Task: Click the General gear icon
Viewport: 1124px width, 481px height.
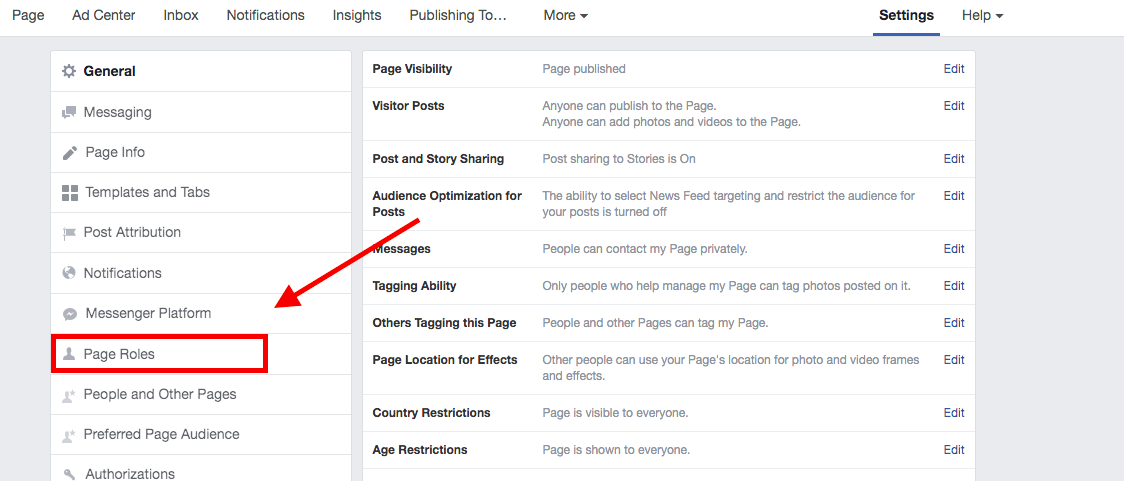Action: (x=69, y=71)
